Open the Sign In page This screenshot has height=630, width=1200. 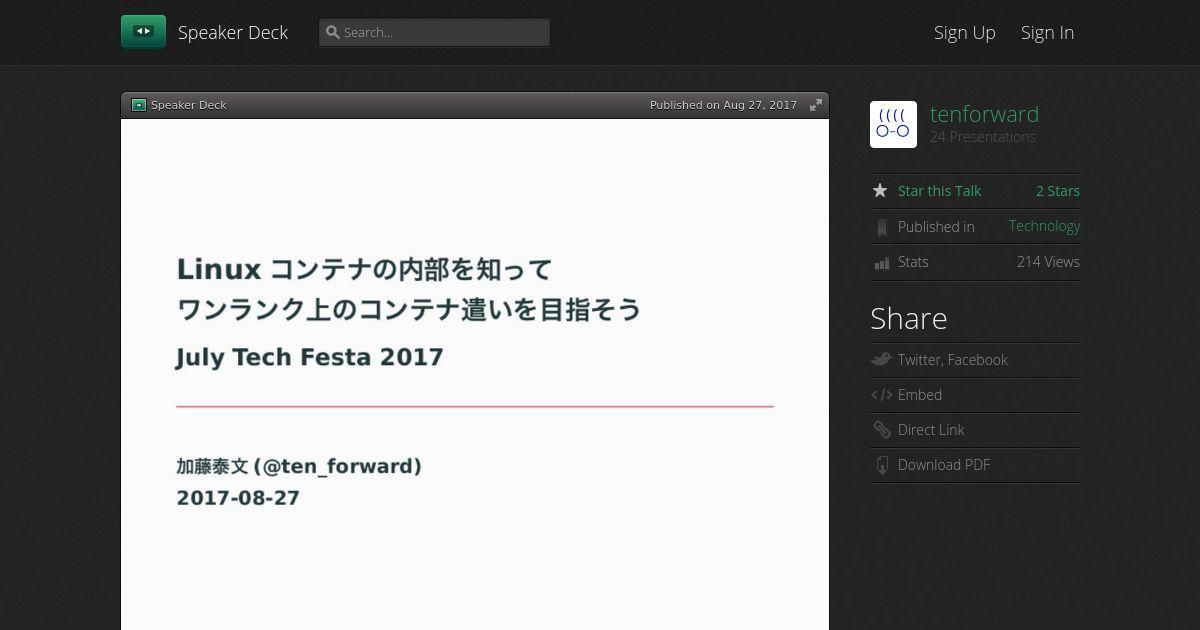(x=1047, y=32)
